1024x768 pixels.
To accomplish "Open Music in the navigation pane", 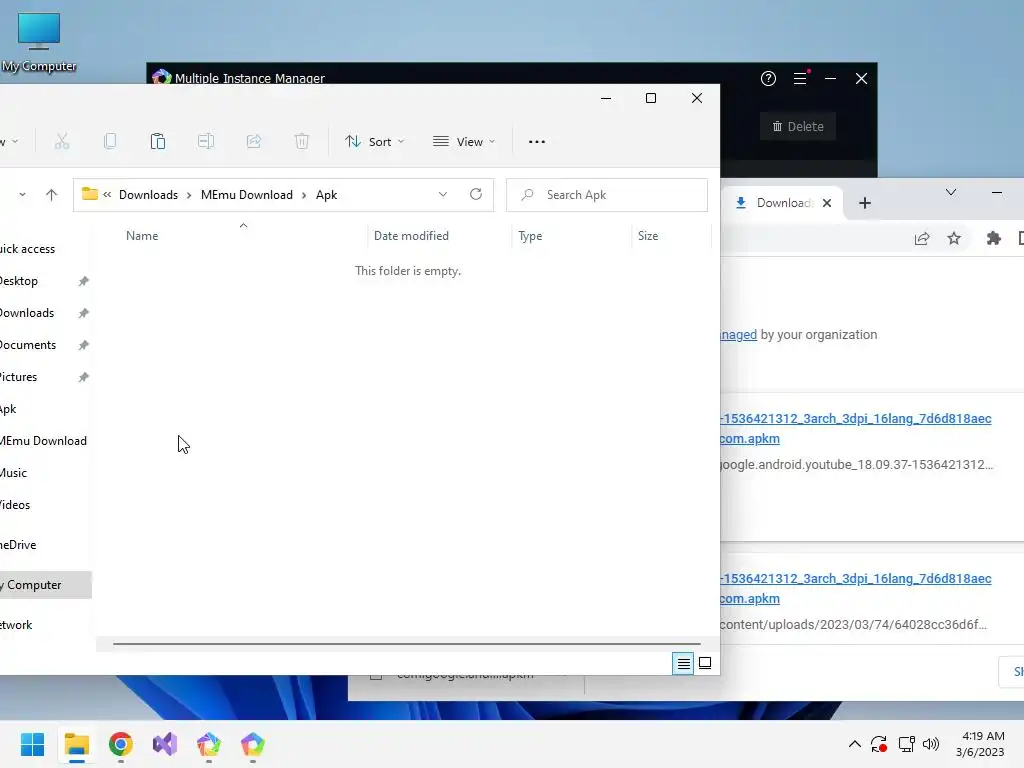I will [14, 473].
